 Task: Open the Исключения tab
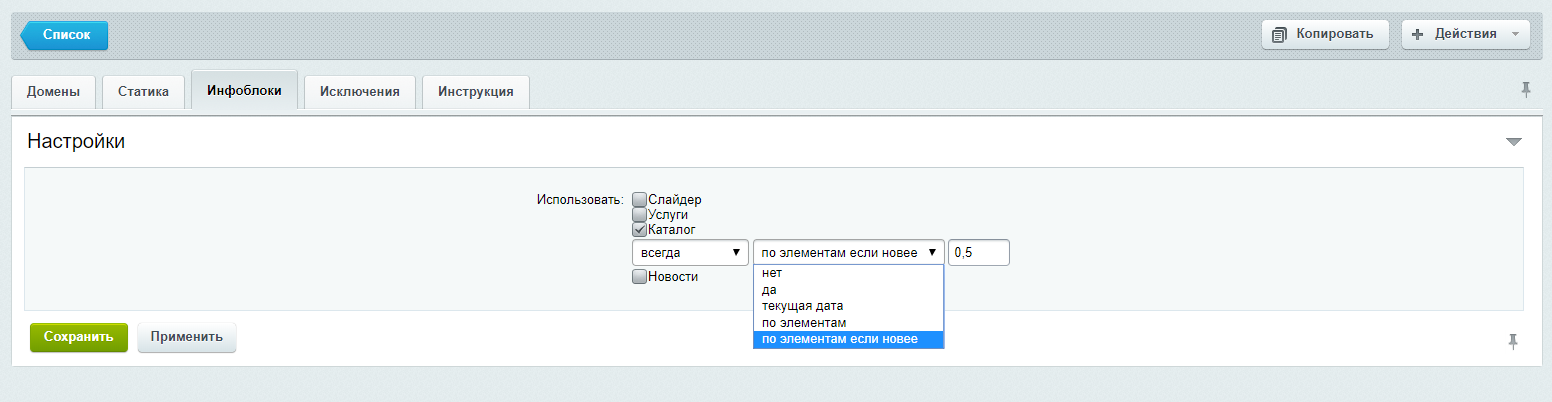[359, 92]
